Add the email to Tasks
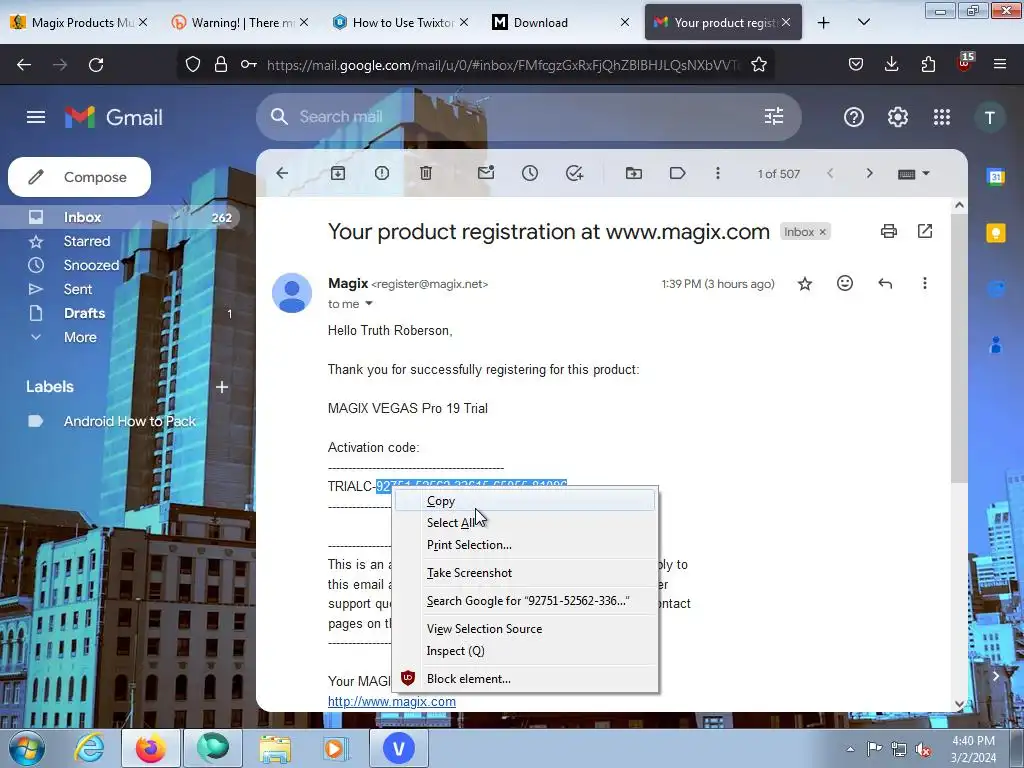Screen dimensions: 1024x768 coord(574,173)
